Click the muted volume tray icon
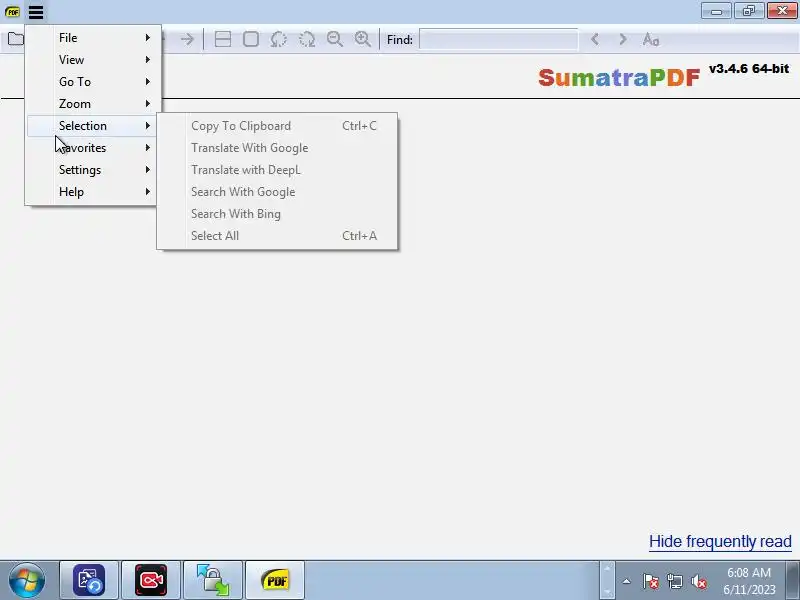 coord(698,581)
